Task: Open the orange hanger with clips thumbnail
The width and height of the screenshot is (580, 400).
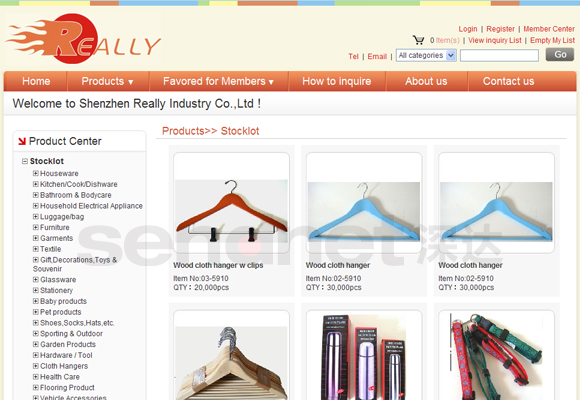Action: [231, 203]
